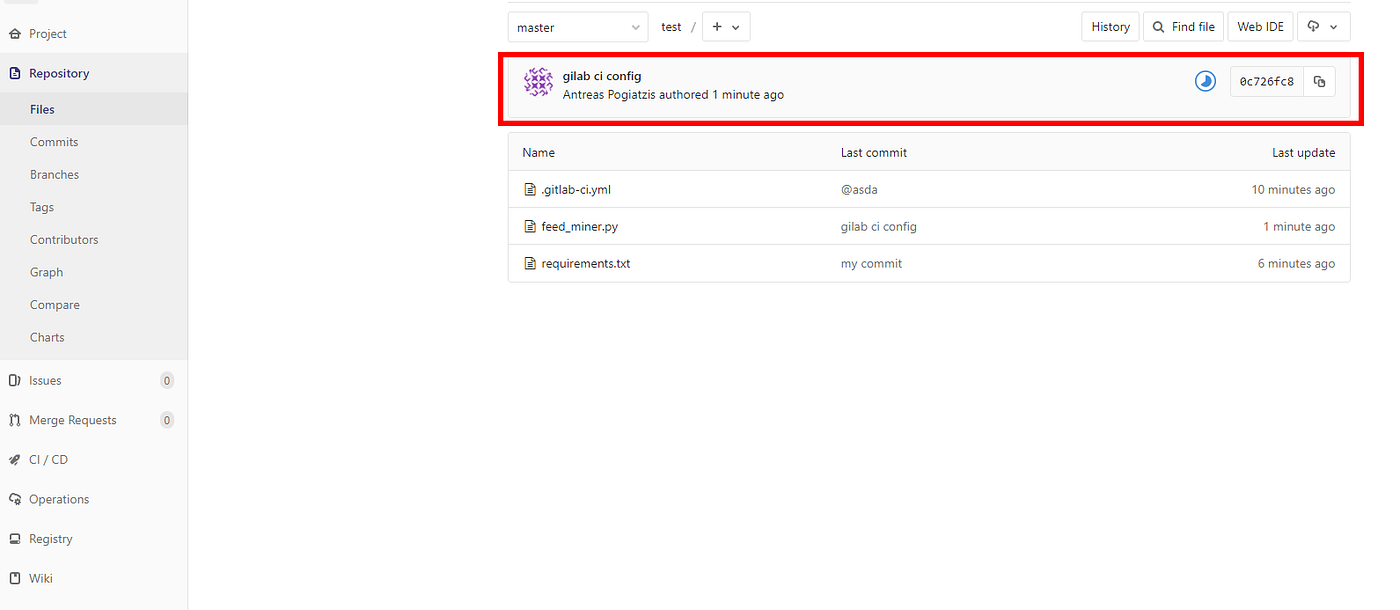1400x610 pixels.
Task: Click the 6 minutes ago timestamp
Action: tap(1296, 264)
